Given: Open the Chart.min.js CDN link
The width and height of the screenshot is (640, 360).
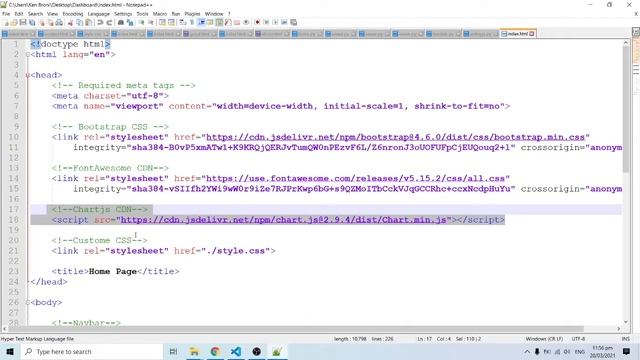Looking at the screenshot, I should click(x=283, y=220).
